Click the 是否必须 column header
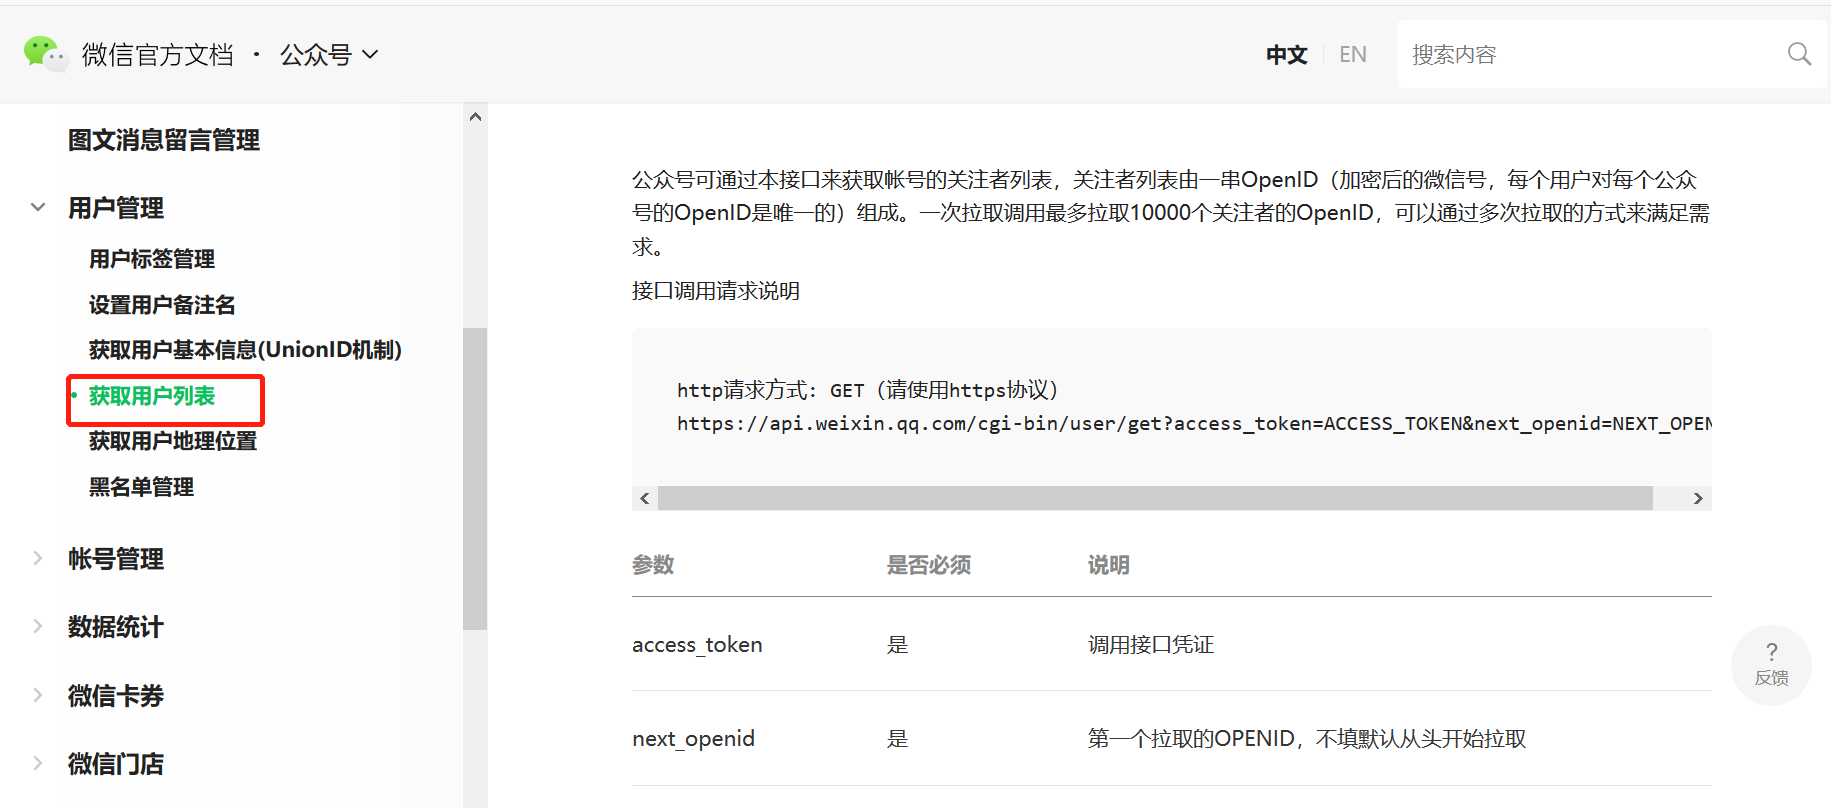Viewport: 1831px width, 808px height. [929, 565]
